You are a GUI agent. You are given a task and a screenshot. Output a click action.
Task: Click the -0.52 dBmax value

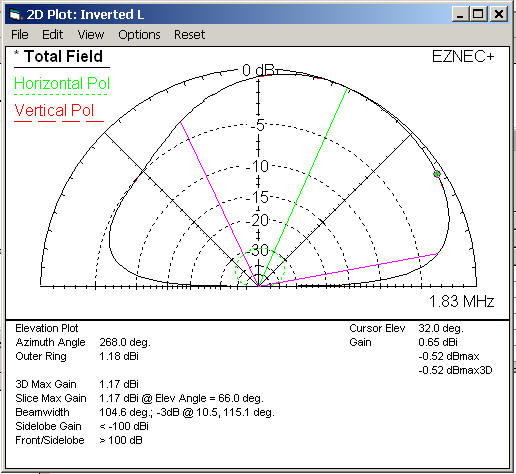tap(449, 356)
